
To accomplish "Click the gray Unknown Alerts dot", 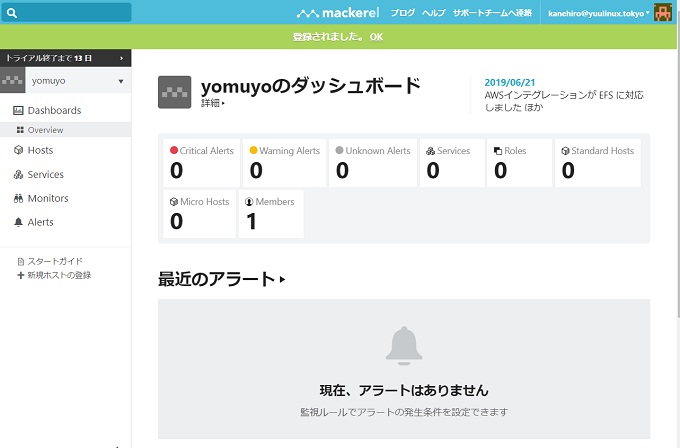I will [339, 150].
